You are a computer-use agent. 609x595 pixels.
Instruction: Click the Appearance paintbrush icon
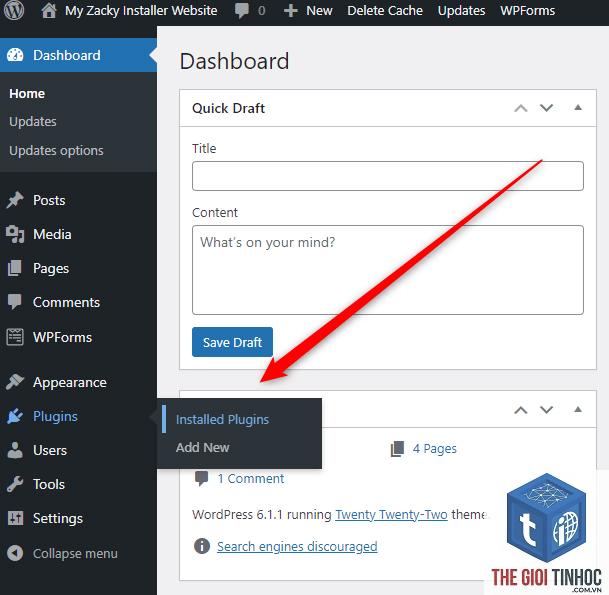click(x=15, y=382)
